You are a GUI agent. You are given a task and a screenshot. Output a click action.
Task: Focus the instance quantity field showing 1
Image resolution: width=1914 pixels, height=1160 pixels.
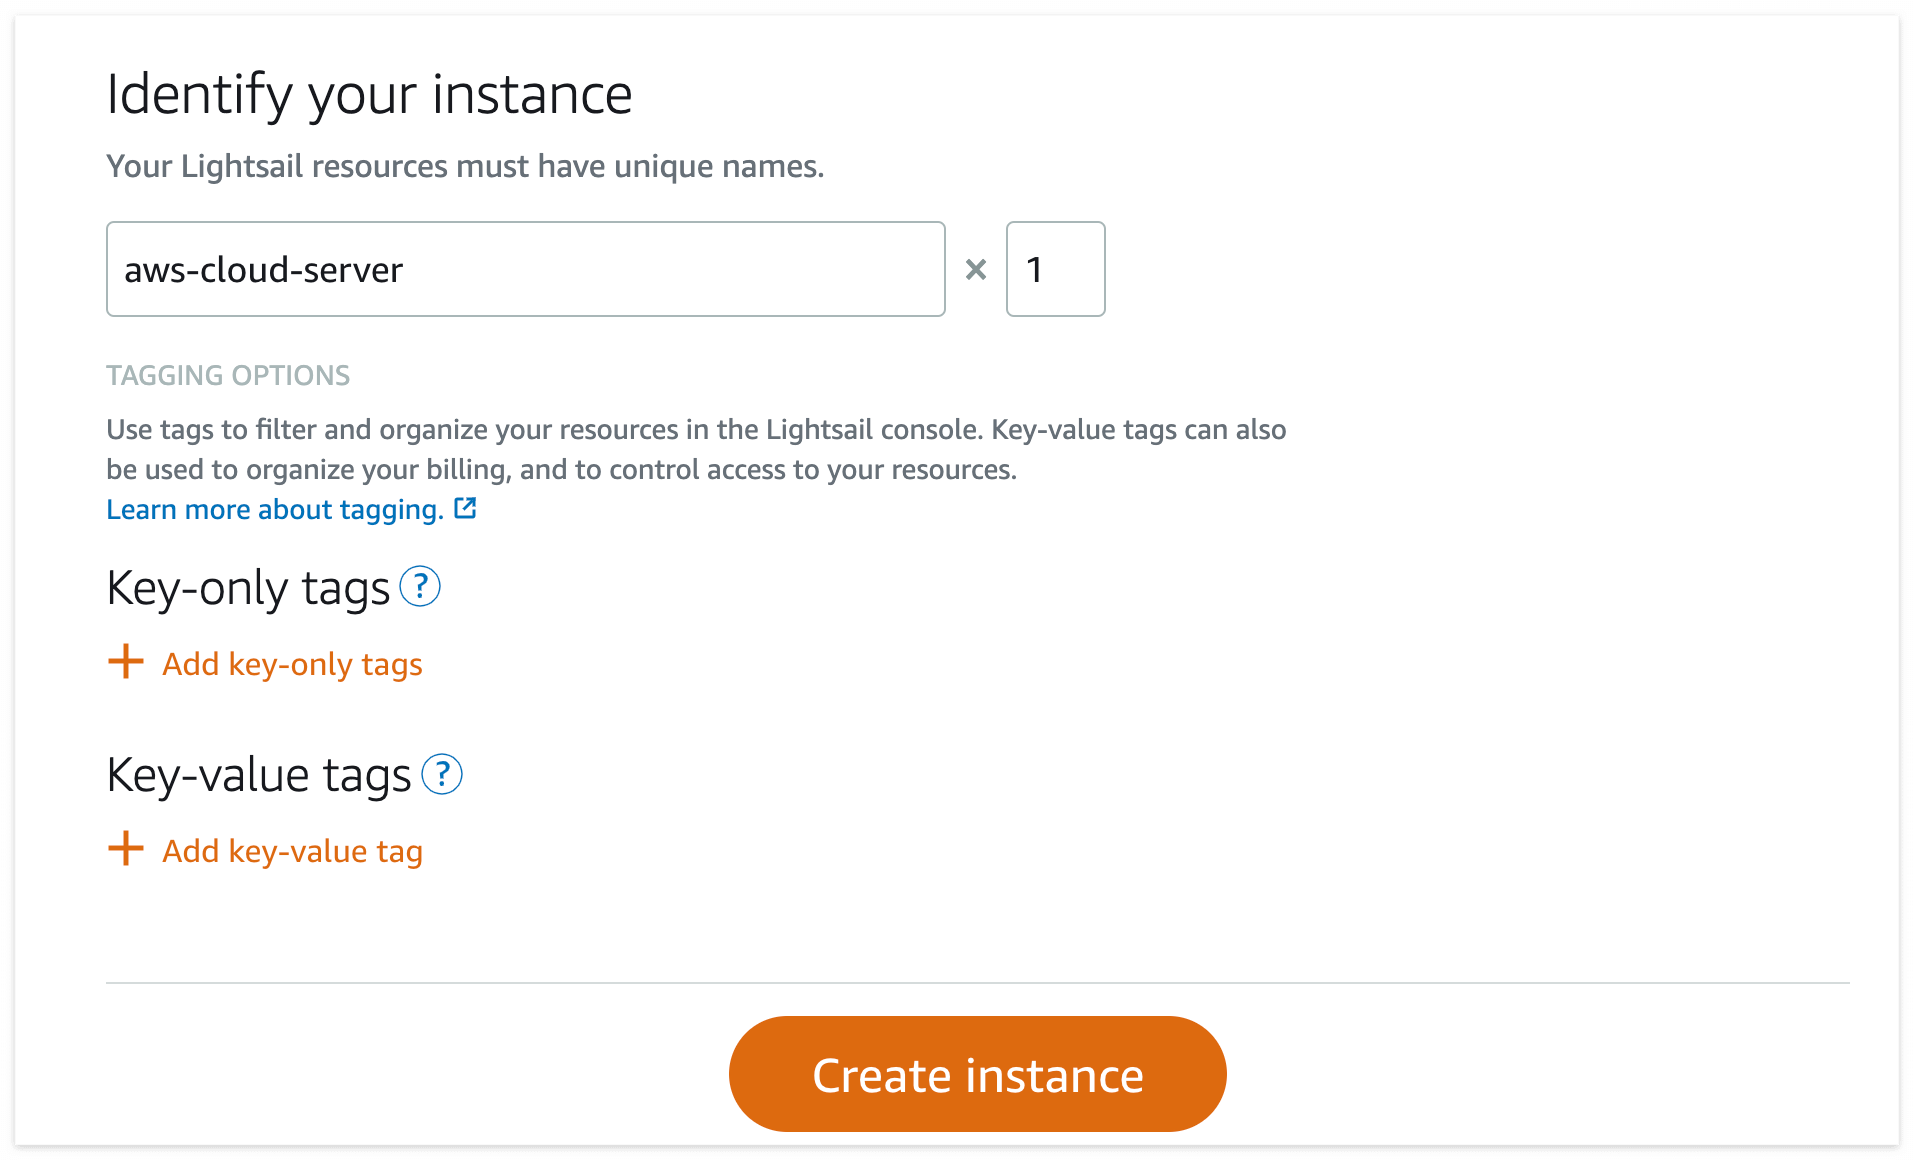[x=1055, y=269]
